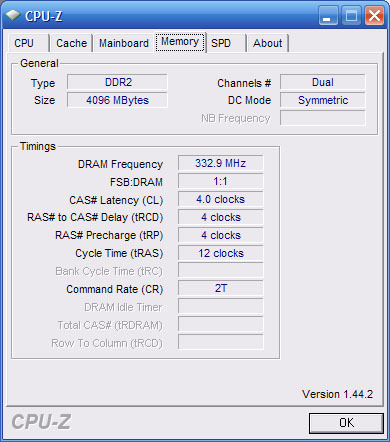Screen dimensions: 390x442
Task: Click the 12 clocks tRAS value
Action: (x=221, y=253)
